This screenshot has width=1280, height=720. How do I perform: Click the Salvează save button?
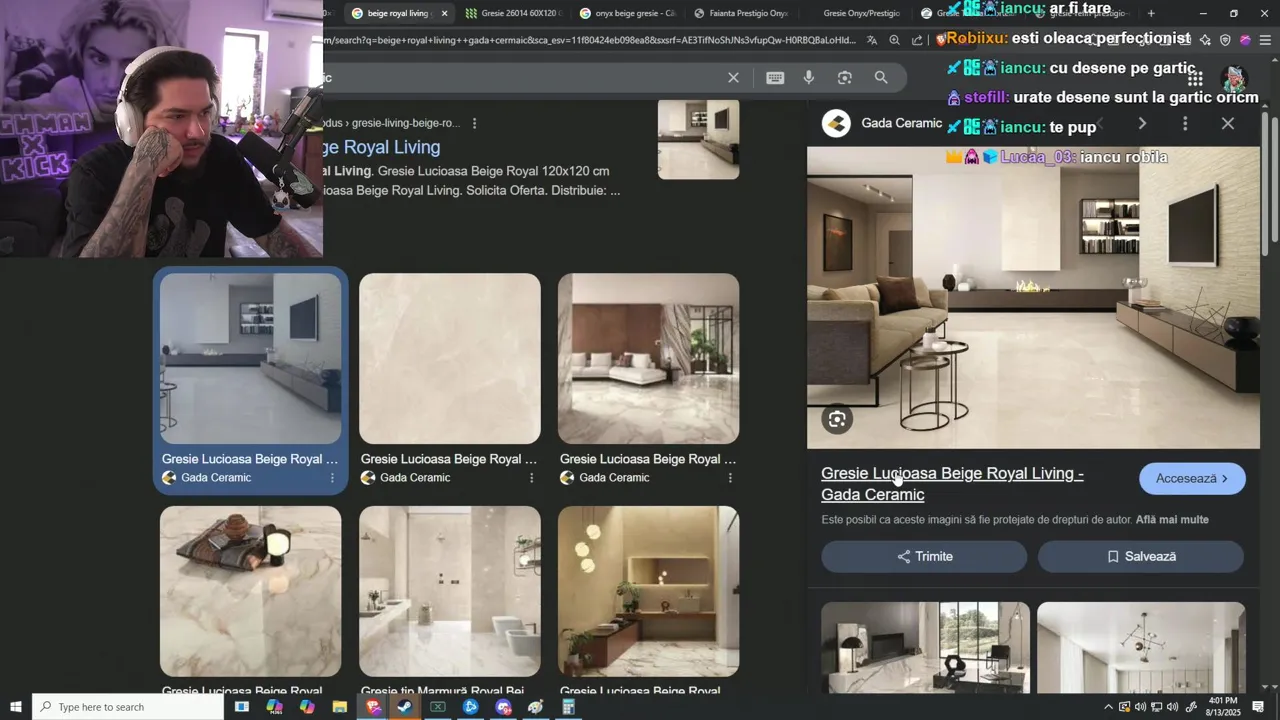[x=1141, y=557]
